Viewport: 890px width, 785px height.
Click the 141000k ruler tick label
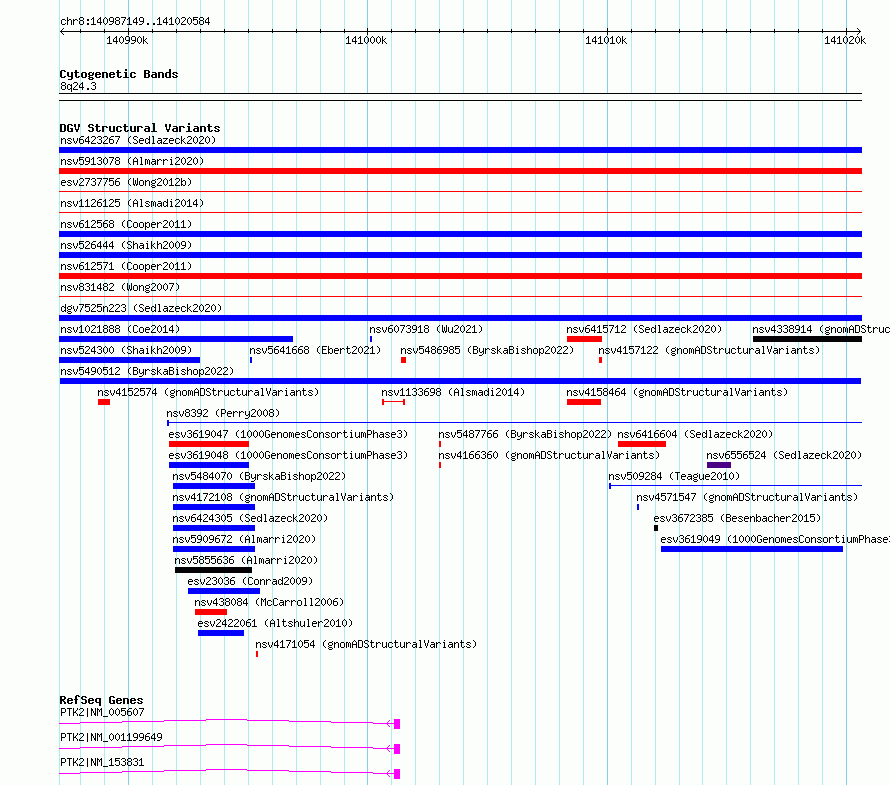[x=366, y=40]
